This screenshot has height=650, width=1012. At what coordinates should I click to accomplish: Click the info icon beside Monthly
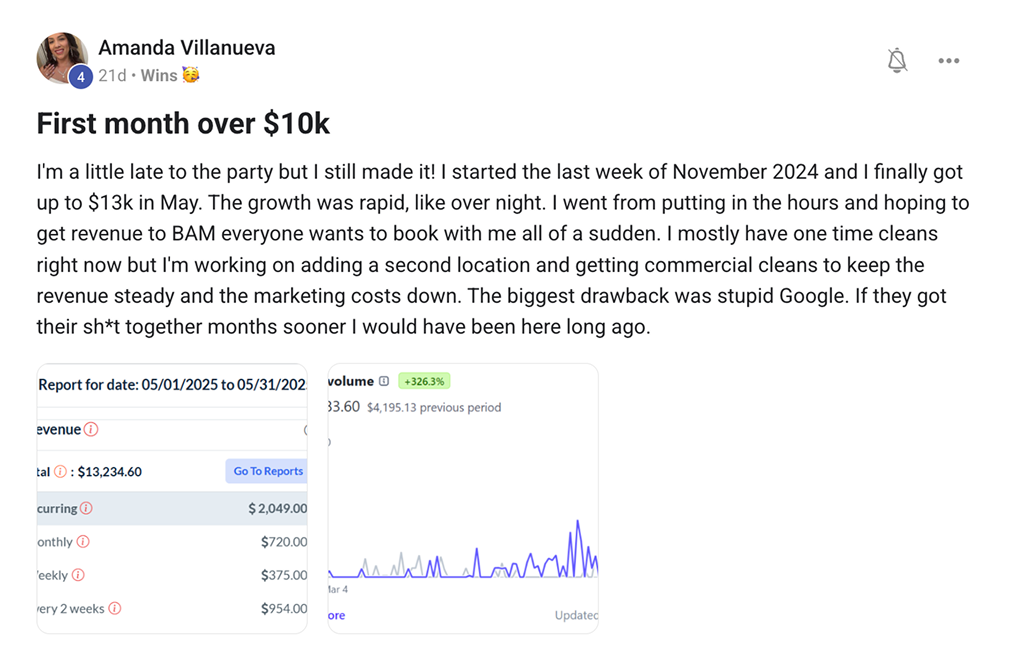click(x=83, y=541)
